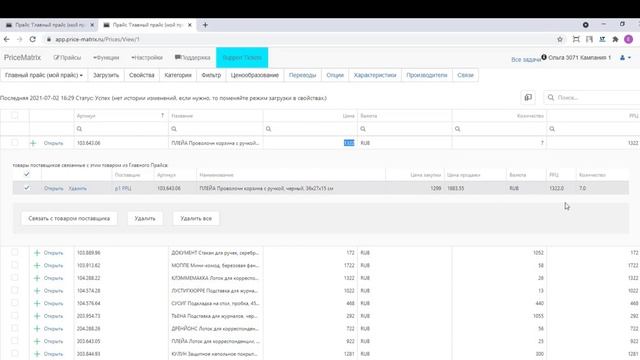The width and height of the screenshot is (640, 360).
Task: Switch to the Связи tab
Action: point(465,75)
